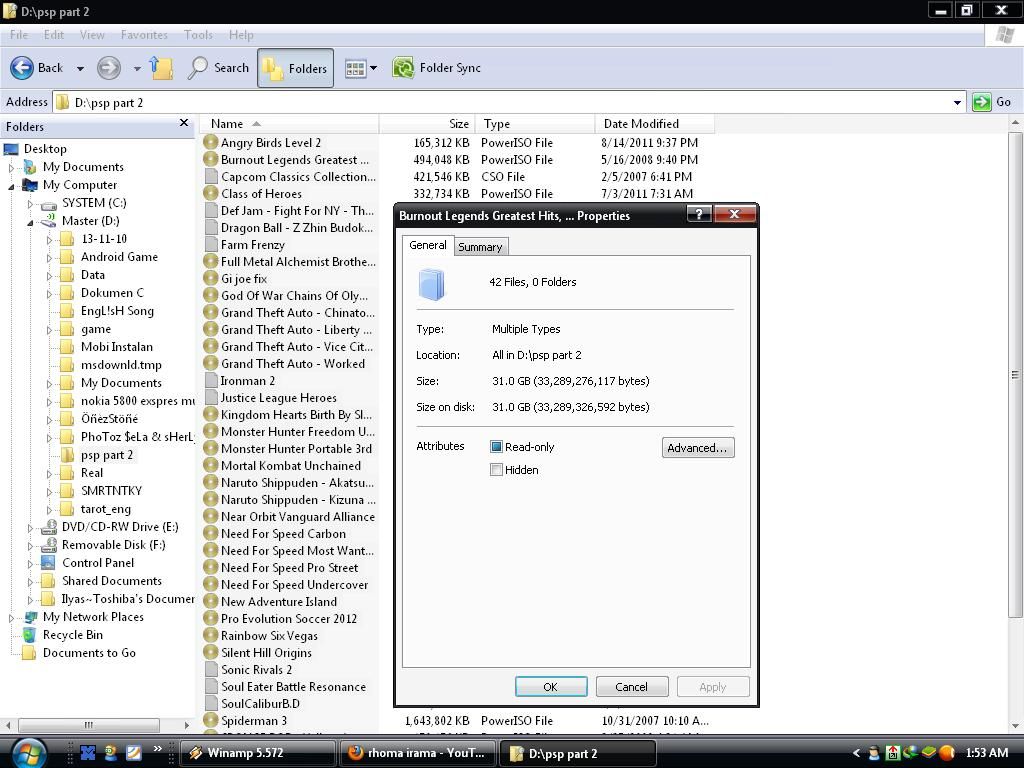The width and height of the screenshot is (1024, 768).
Task: Open the Favorites menu
Action: tap(144, 35)
